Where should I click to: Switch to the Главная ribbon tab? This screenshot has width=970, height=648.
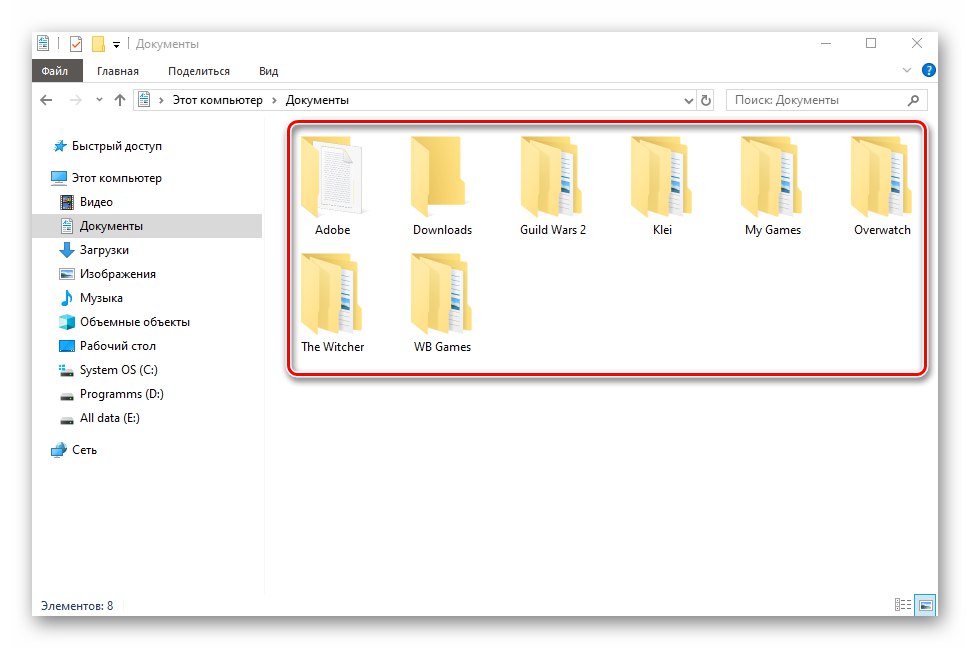point(118,70)
